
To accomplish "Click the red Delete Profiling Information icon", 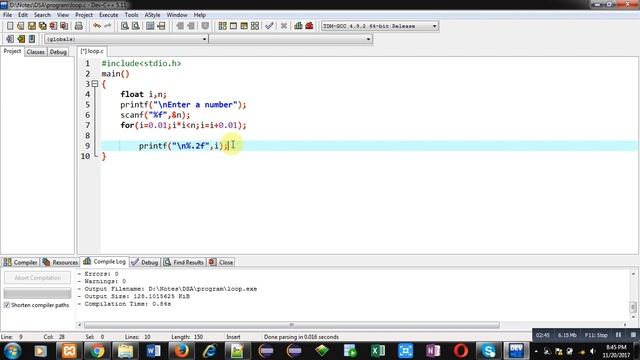I will pyautogui.click(x=309, y=26).
